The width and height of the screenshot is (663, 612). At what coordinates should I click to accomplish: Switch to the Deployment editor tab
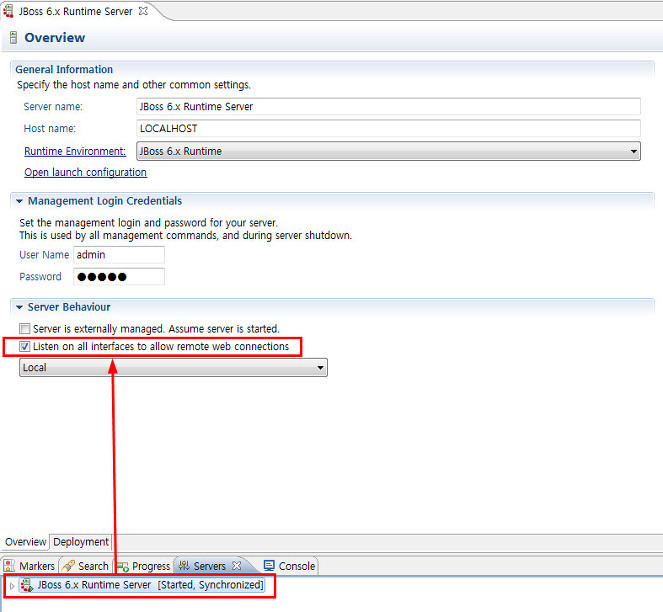(81, 542)
